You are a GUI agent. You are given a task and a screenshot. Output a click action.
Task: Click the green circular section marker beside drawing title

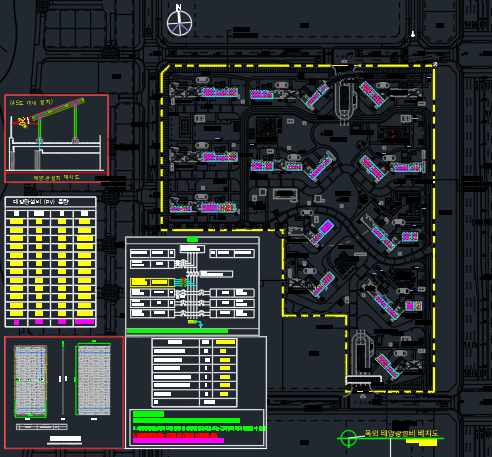pos(349,438)
